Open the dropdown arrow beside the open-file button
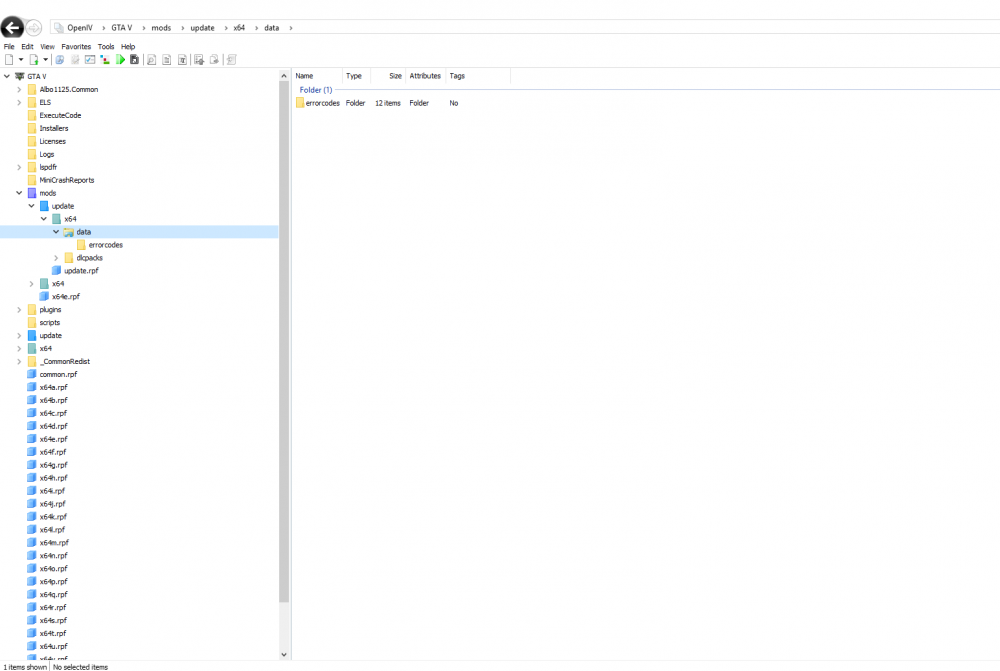The width and height of the screenshot is (1000, 671). click(x=45, y=60)
